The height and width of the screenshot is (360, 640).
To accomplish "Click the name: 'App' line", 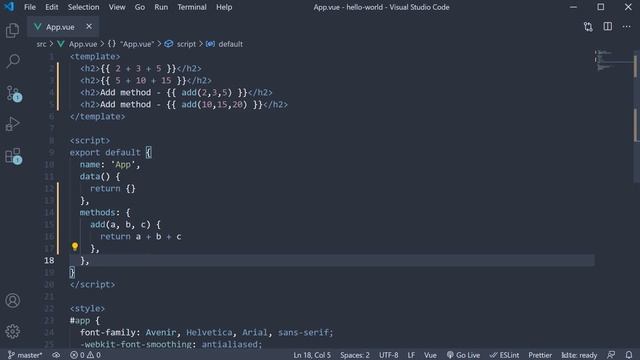I will pyautogui.click(x=110, y=164).
